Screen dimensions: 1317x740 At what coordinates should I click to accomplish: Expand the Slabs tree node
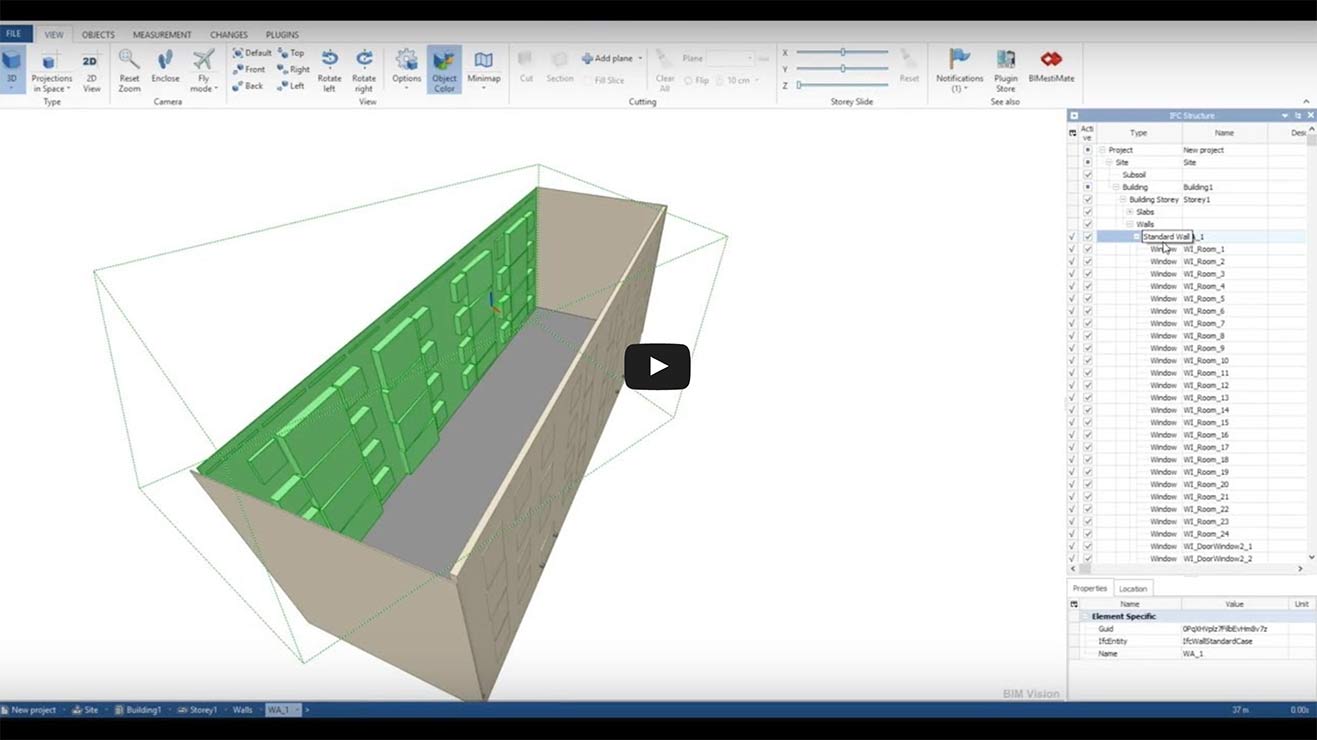(x=1130, y=212)
